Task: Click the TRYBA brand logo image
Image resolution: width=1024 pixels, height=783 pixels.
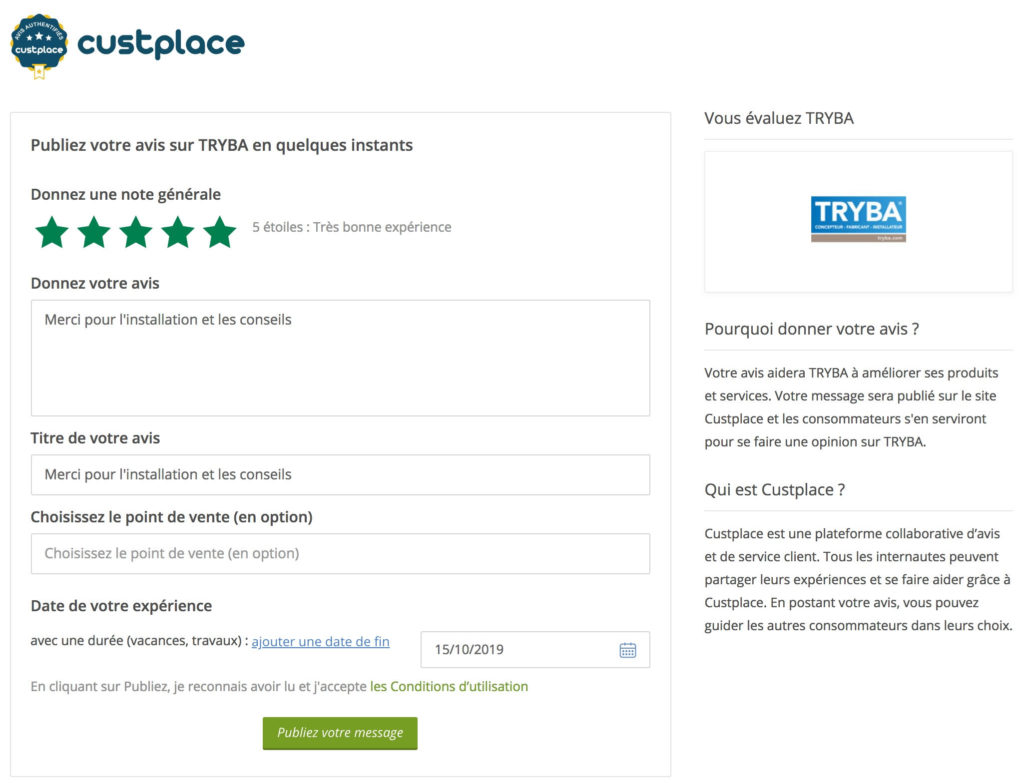Action: point(858,220)
